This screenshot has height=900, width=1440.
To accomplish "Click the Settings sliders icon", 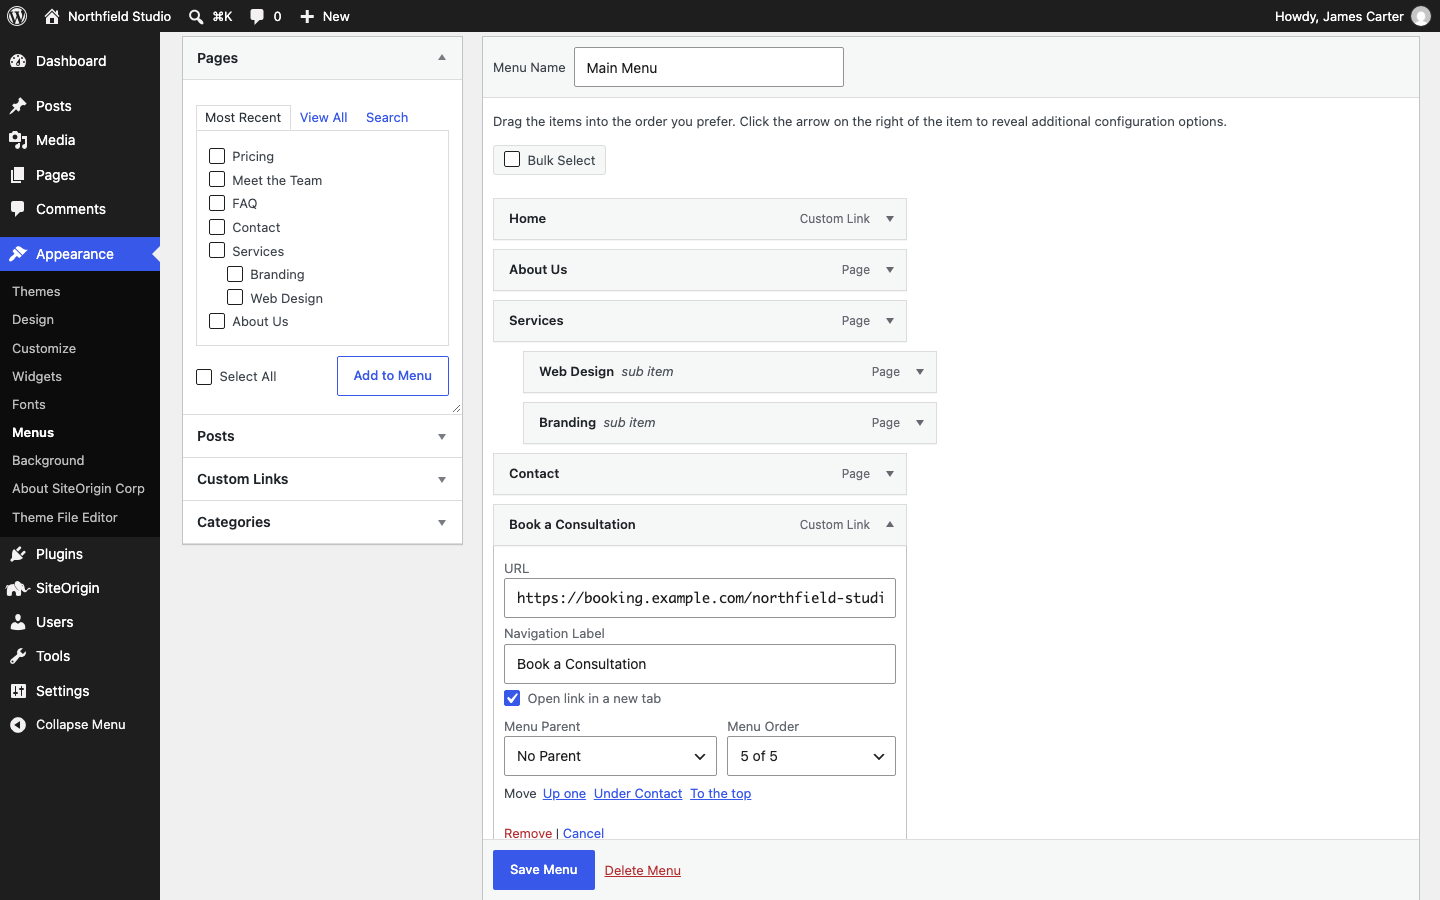I will pos(18,691).
